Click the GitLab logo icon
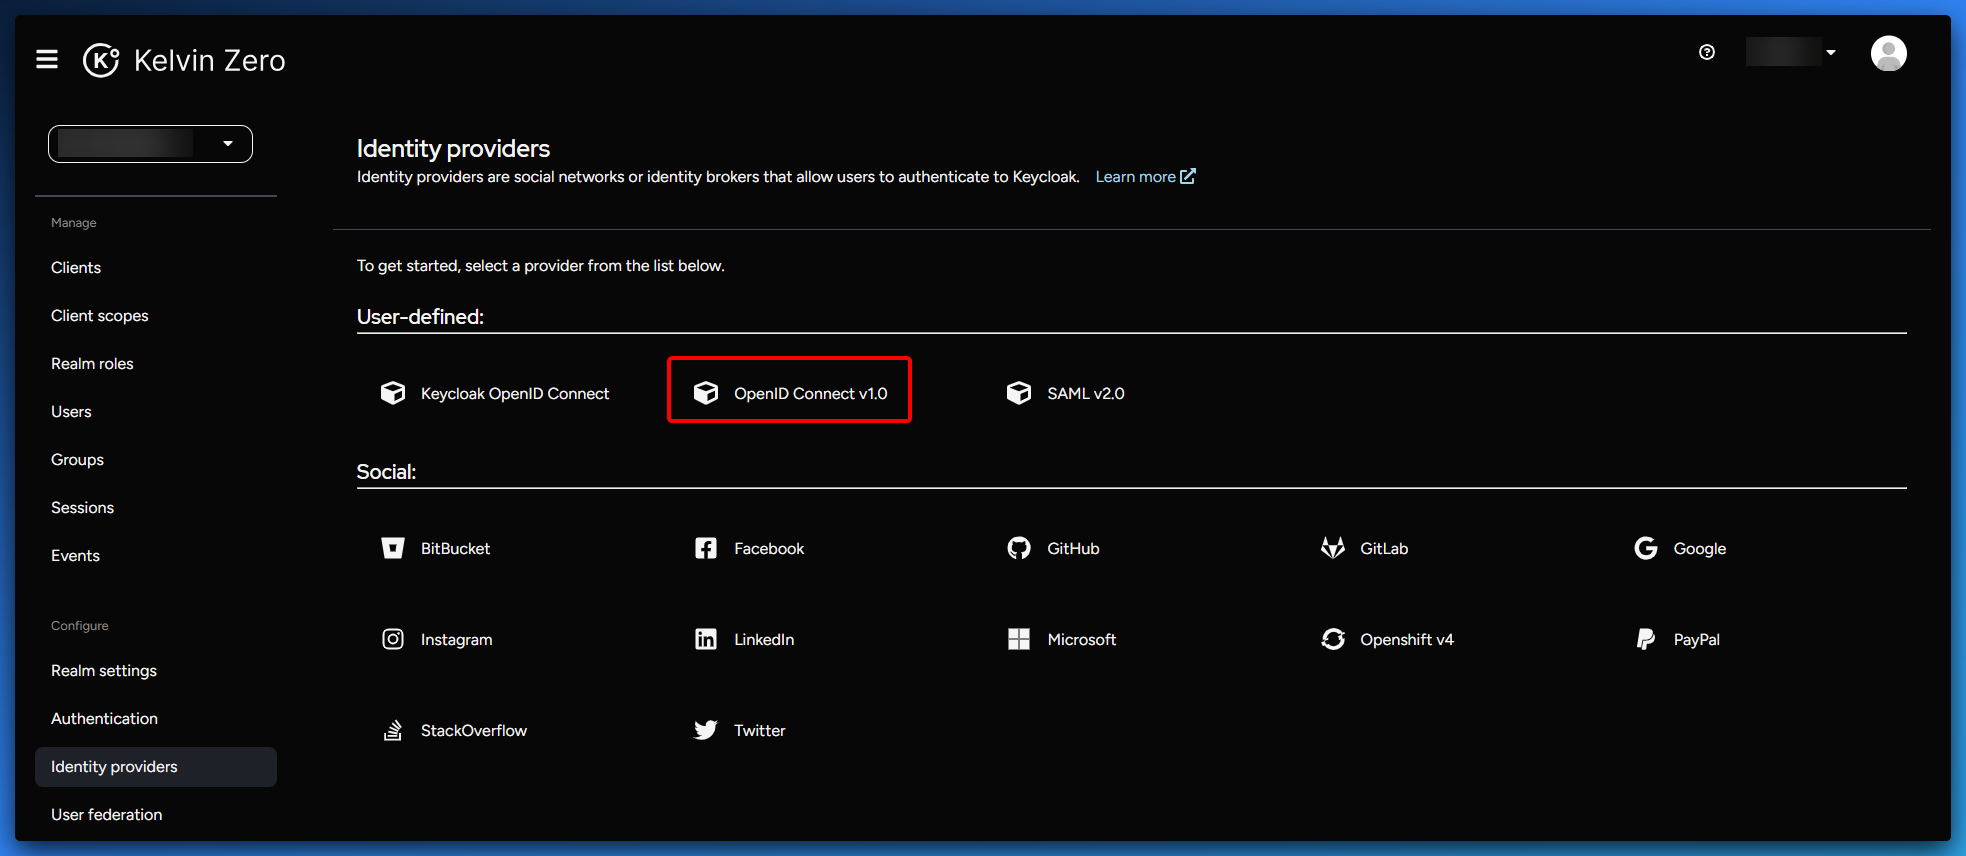The height and width of the screenshot is (856, 1966). 1333,548
